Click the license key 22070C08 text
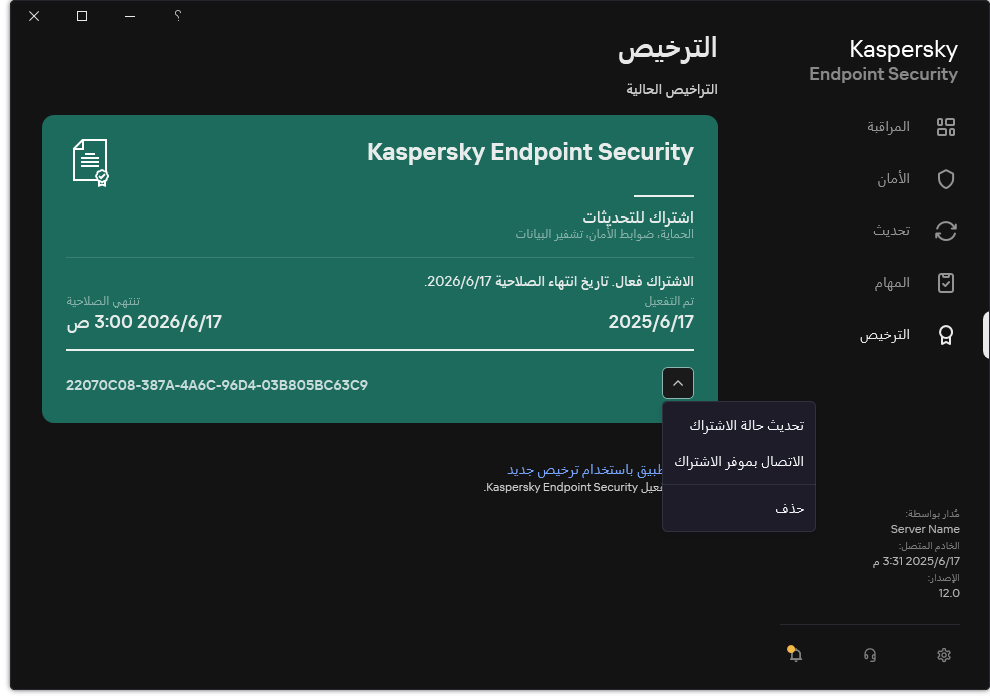 [217, 385]
